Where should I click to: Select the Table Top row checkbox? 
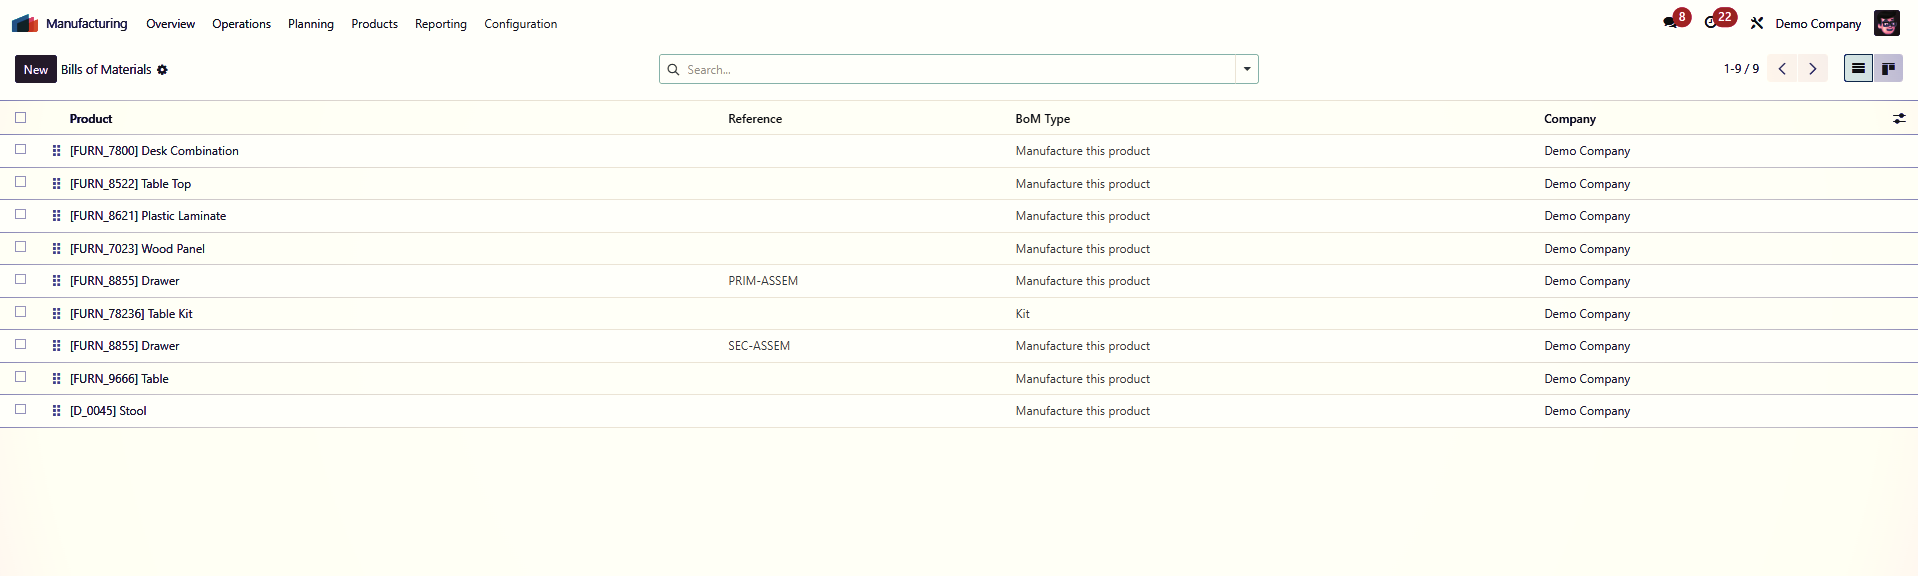tap(20, 183)
